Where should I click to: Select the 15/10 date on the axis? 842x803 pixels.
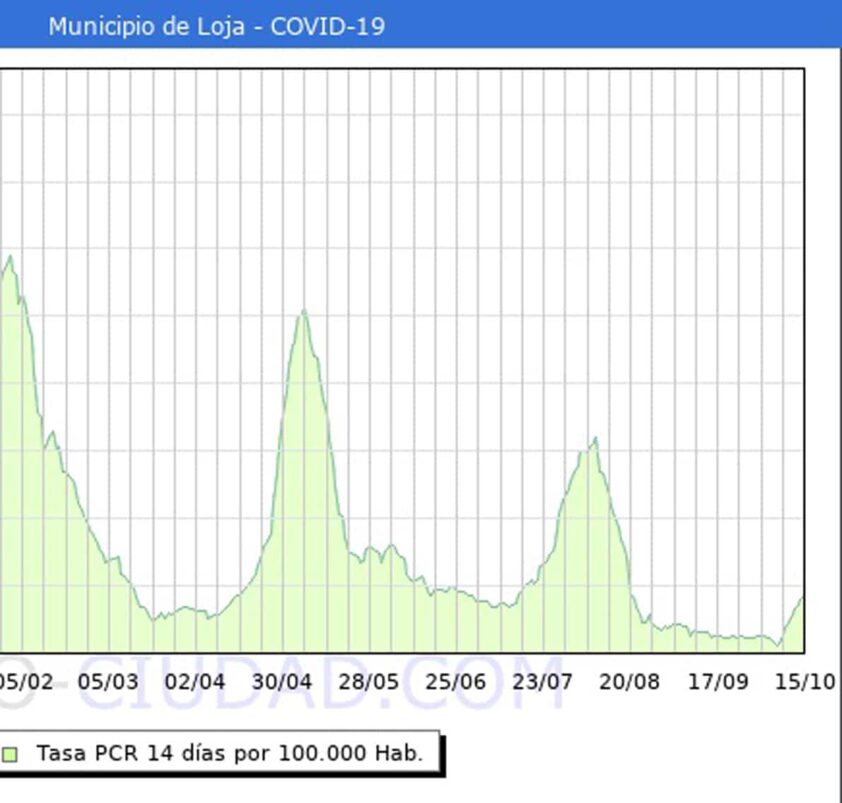805,682
